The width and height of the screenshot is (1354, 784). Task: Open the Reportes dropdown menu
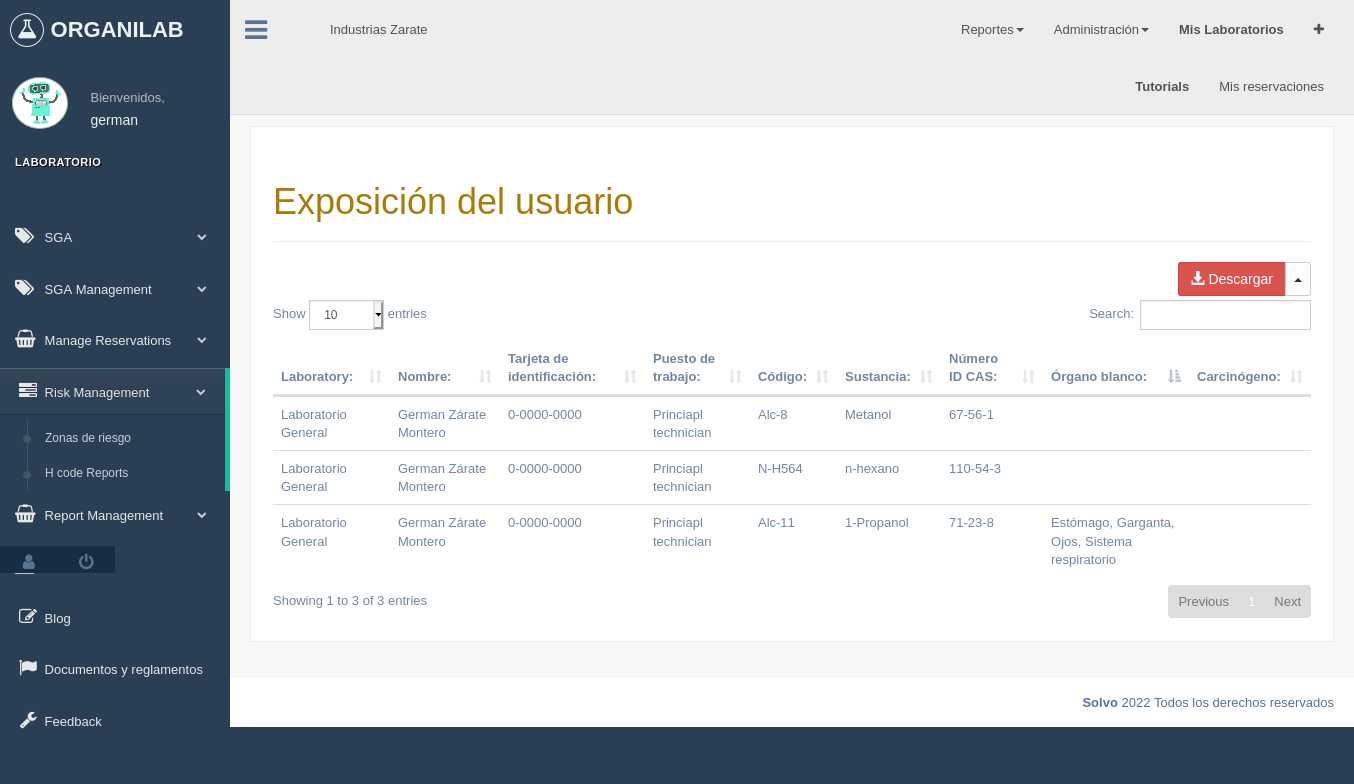point(991,29)
